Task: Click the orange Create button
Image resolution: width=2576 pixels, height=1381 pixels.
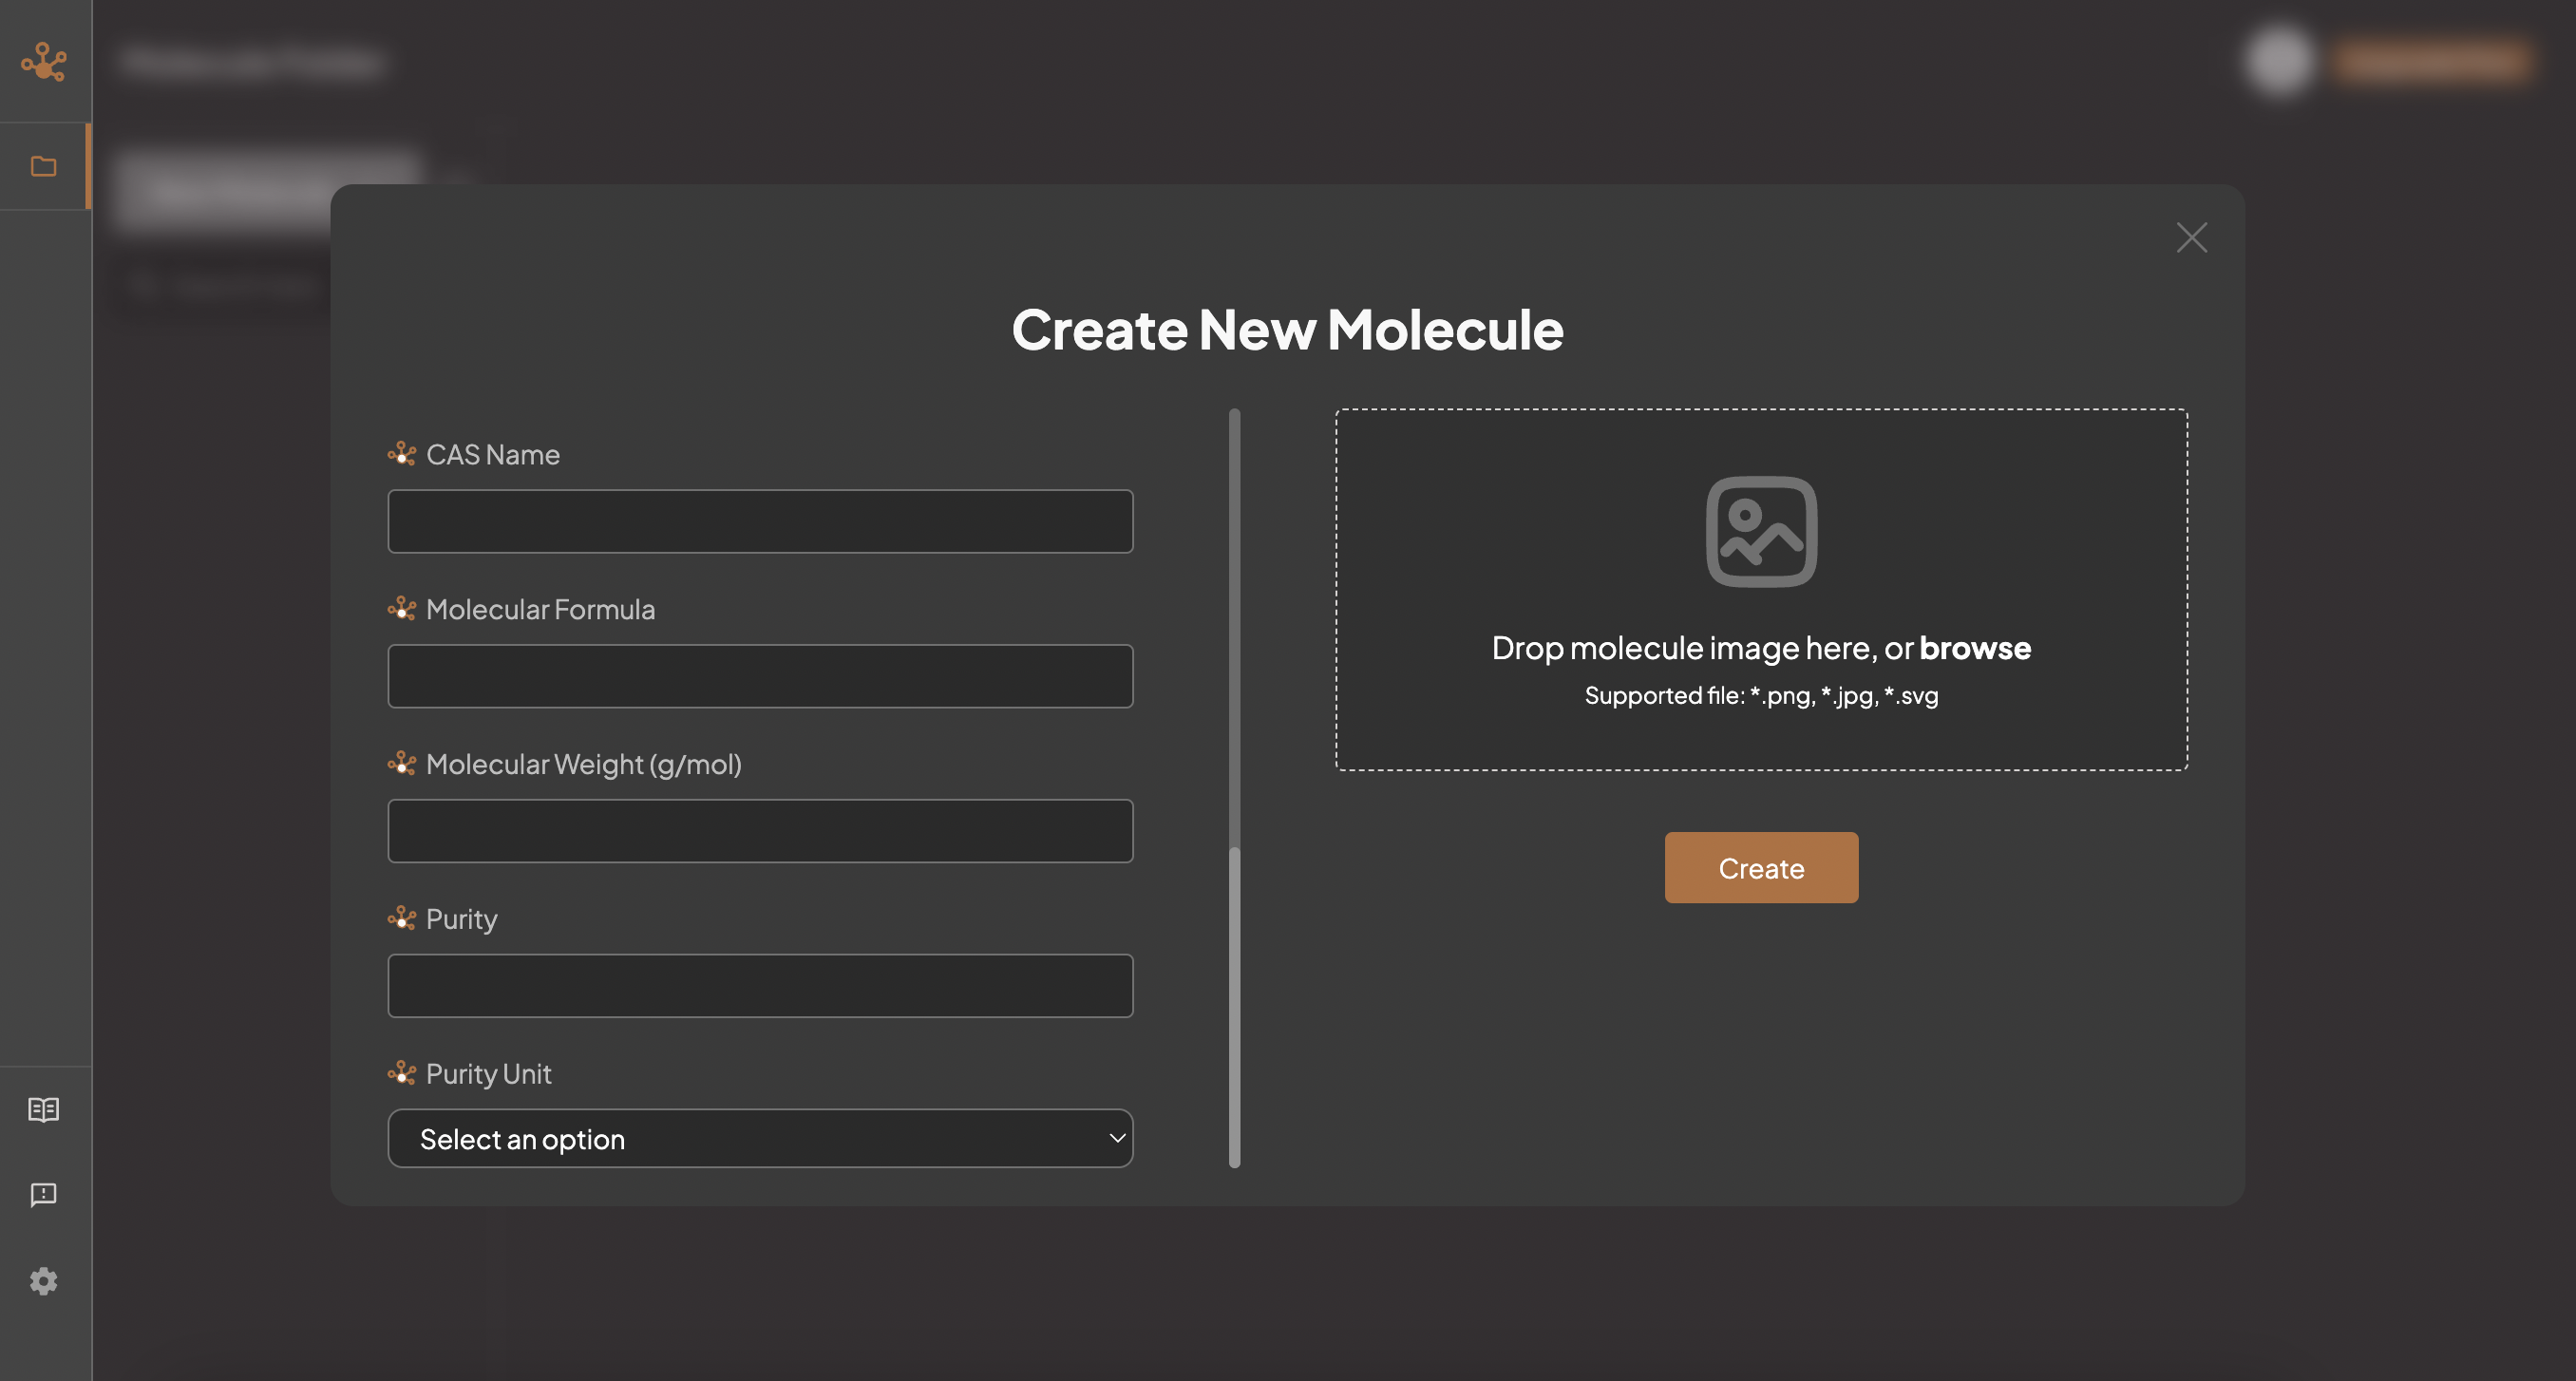Action: (x=1762, y=867)
